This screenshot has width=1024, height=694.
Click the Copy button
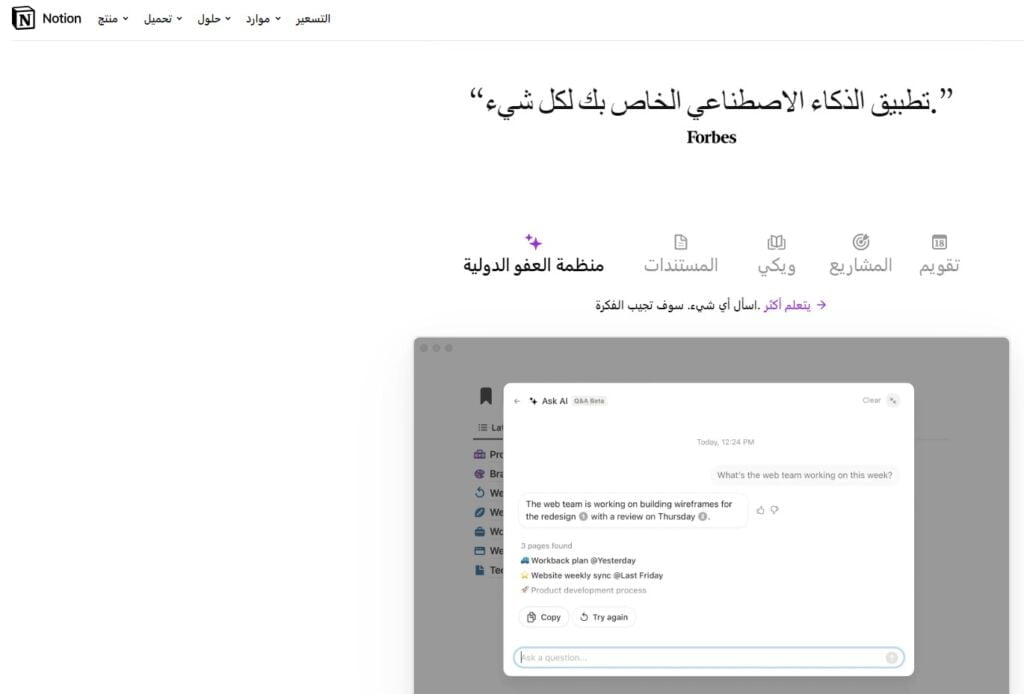(x=544, y=617)
